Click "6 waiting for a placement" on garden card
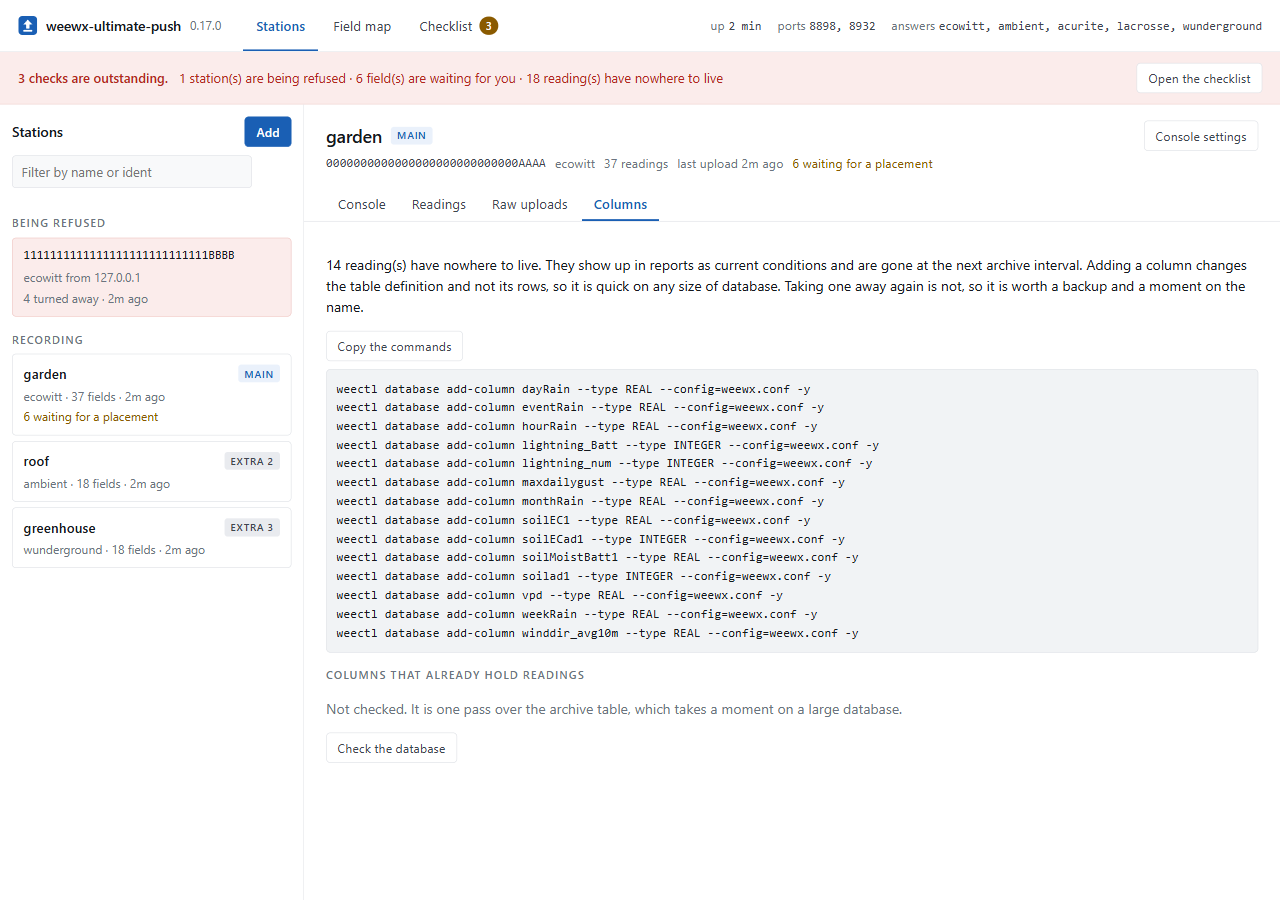Image resolution: width=1280 pixels, height=900 pixels. click(x=91, y=417)
